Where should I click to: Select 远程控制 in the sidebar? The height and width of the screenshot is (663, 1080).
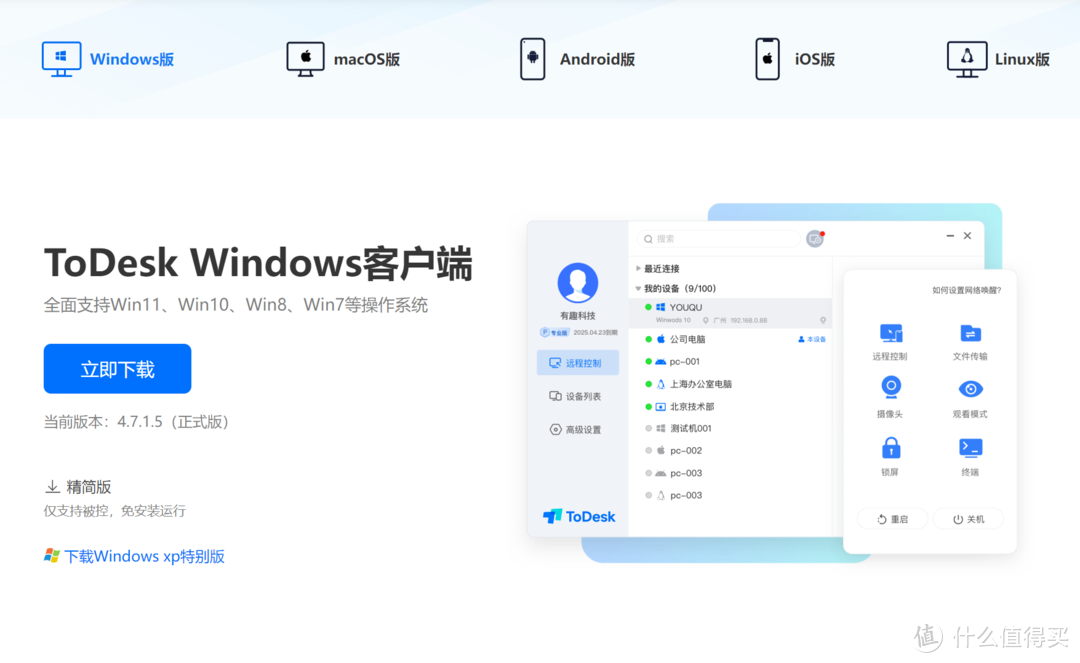[x=577, y=363]
